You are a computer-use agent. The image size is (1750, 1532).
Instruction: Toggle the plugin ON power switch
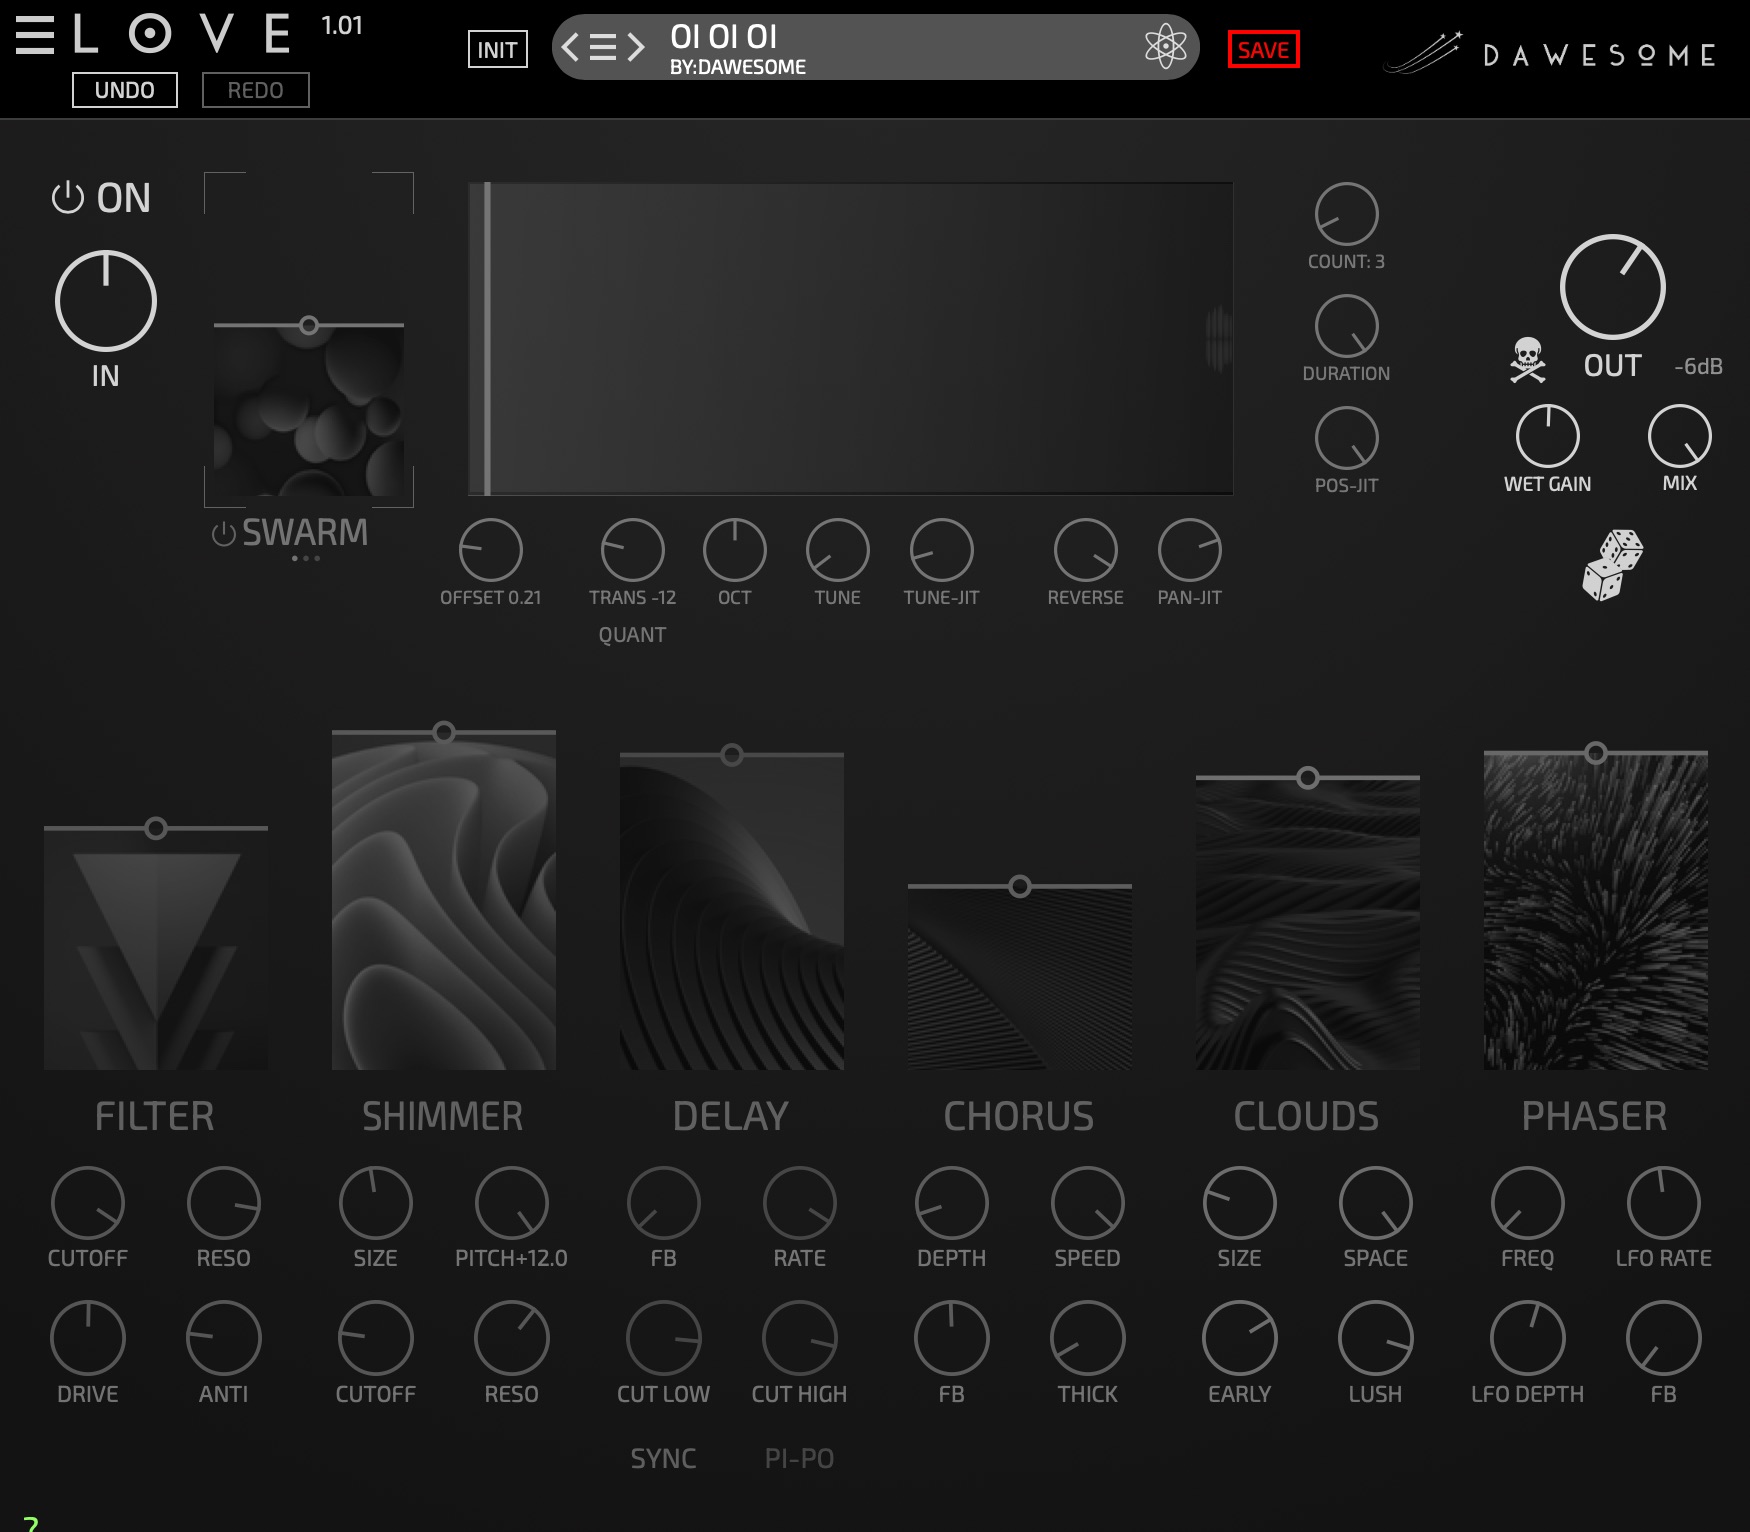tap(100, 198)
